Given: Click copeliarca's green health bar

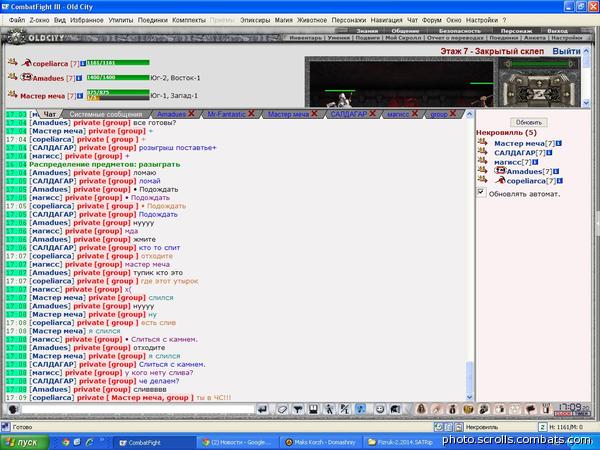Looking at the screenshot, I should point(118,63).
